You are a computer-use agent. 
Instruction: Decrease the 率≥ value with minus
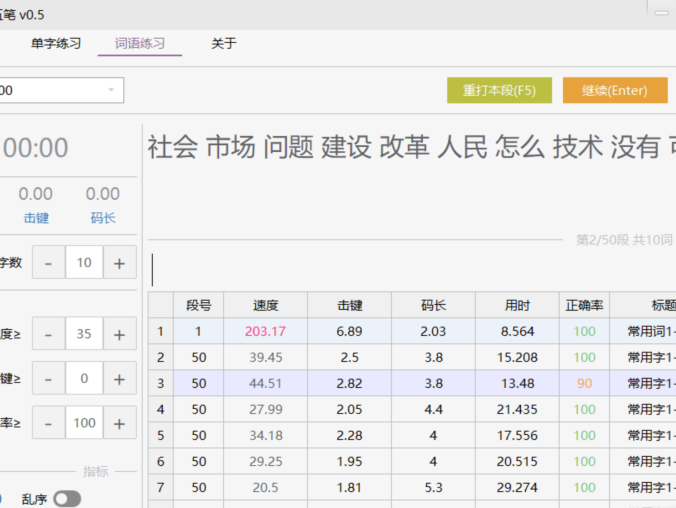49,423
